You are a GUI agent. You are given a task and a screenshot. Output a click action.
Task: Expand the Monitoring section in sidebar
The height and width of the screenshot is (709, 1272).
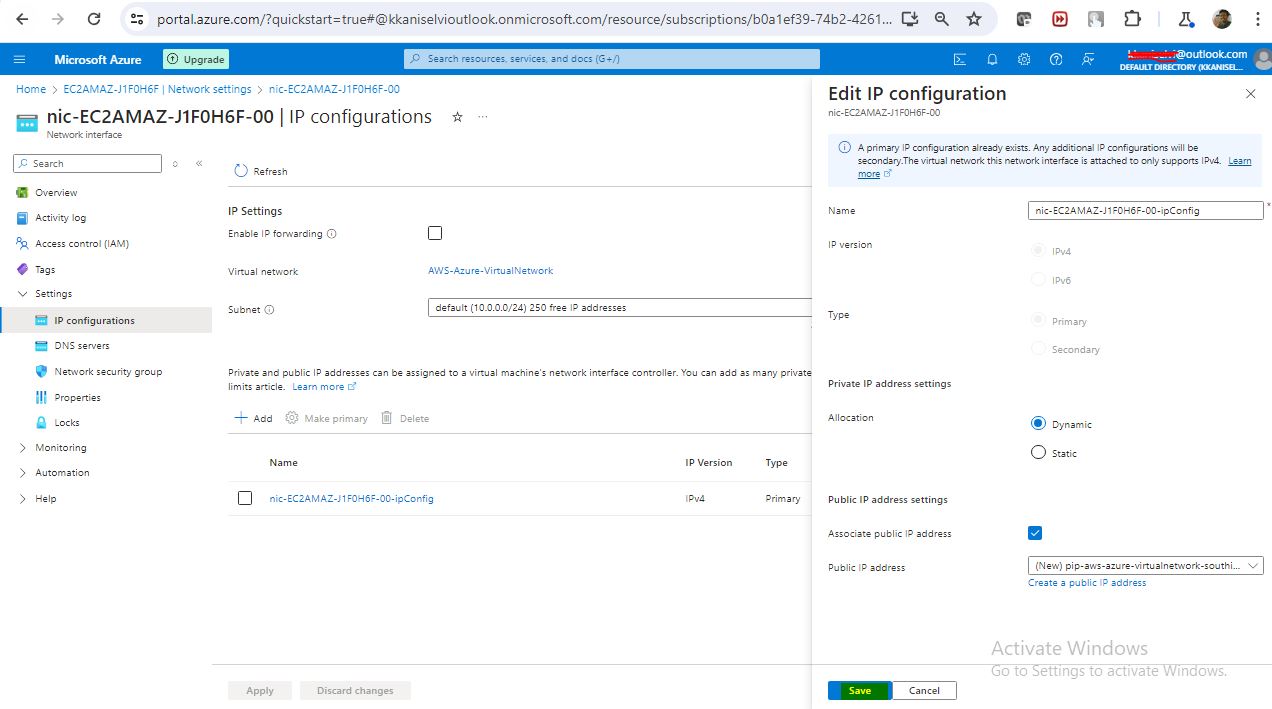23,447
